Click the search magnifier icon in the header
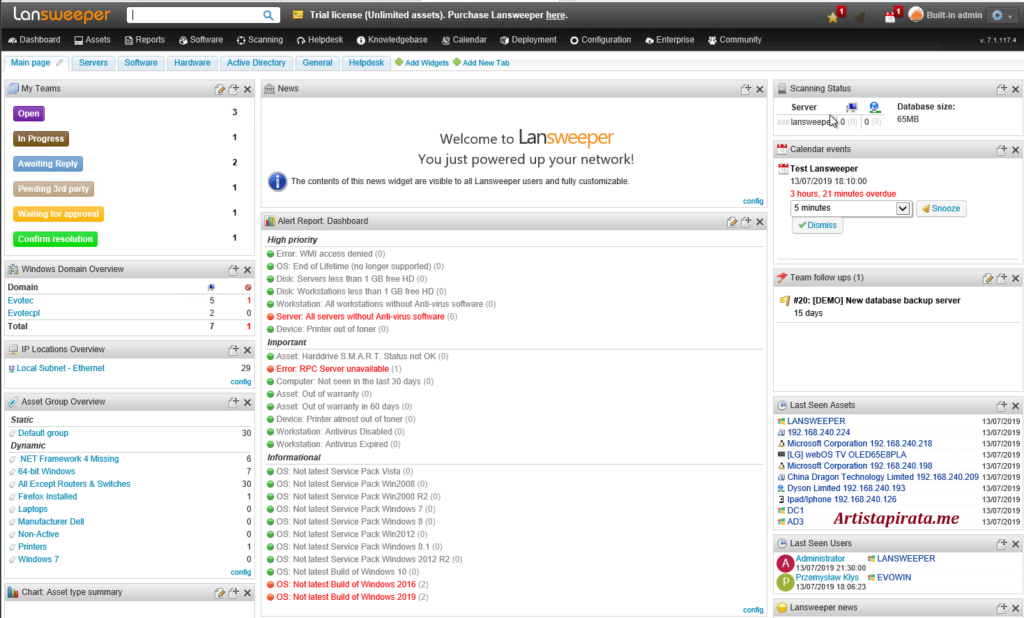The height and width of the screenshot is (618, 1024). coord(267,15)
